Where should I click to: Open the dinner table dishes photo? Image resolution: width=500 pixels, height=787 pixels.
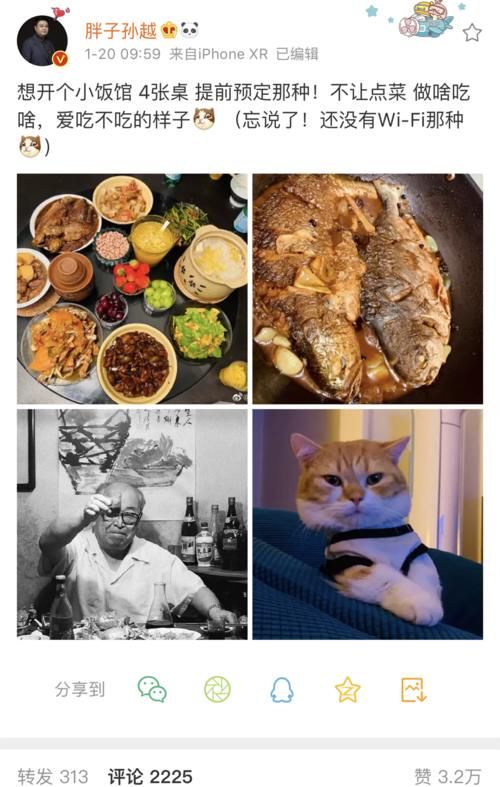tap(132, 289)
